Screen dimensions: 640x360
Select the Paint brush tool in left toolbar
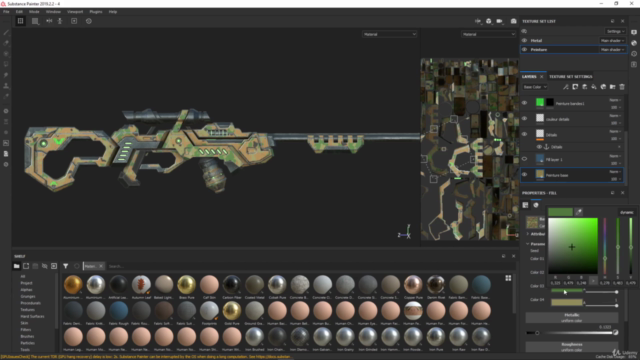[6, 33]
